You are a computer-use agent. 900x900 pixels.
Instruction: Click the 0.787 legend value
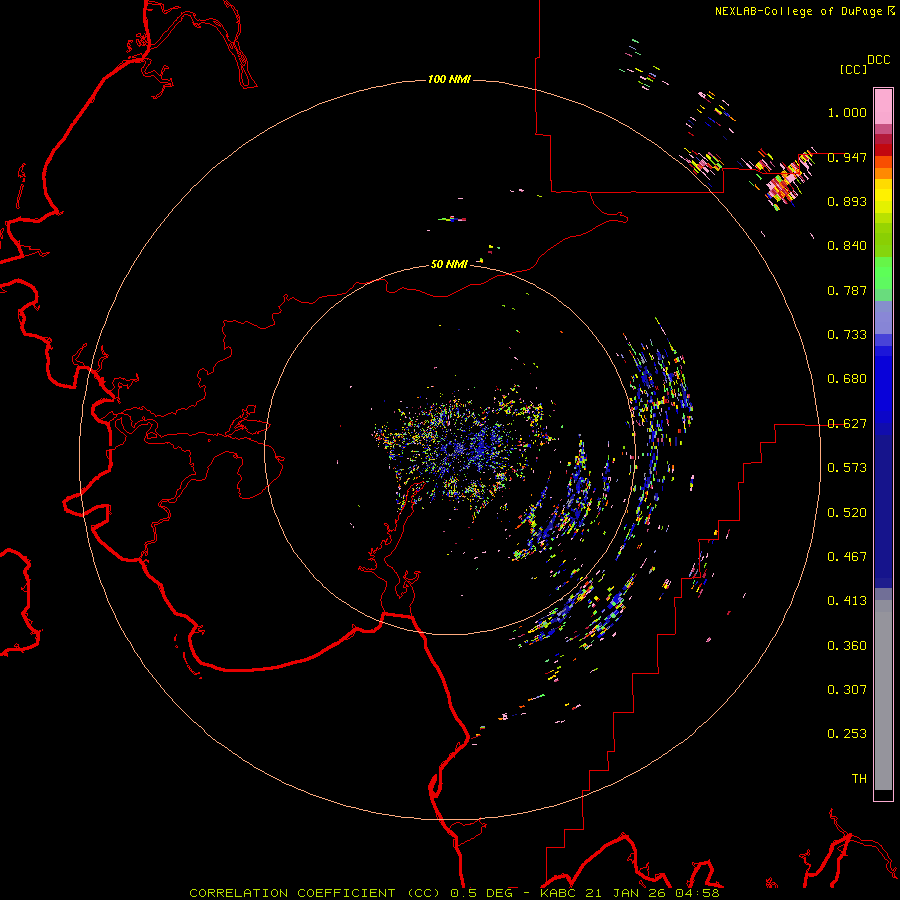pos(847,290)
